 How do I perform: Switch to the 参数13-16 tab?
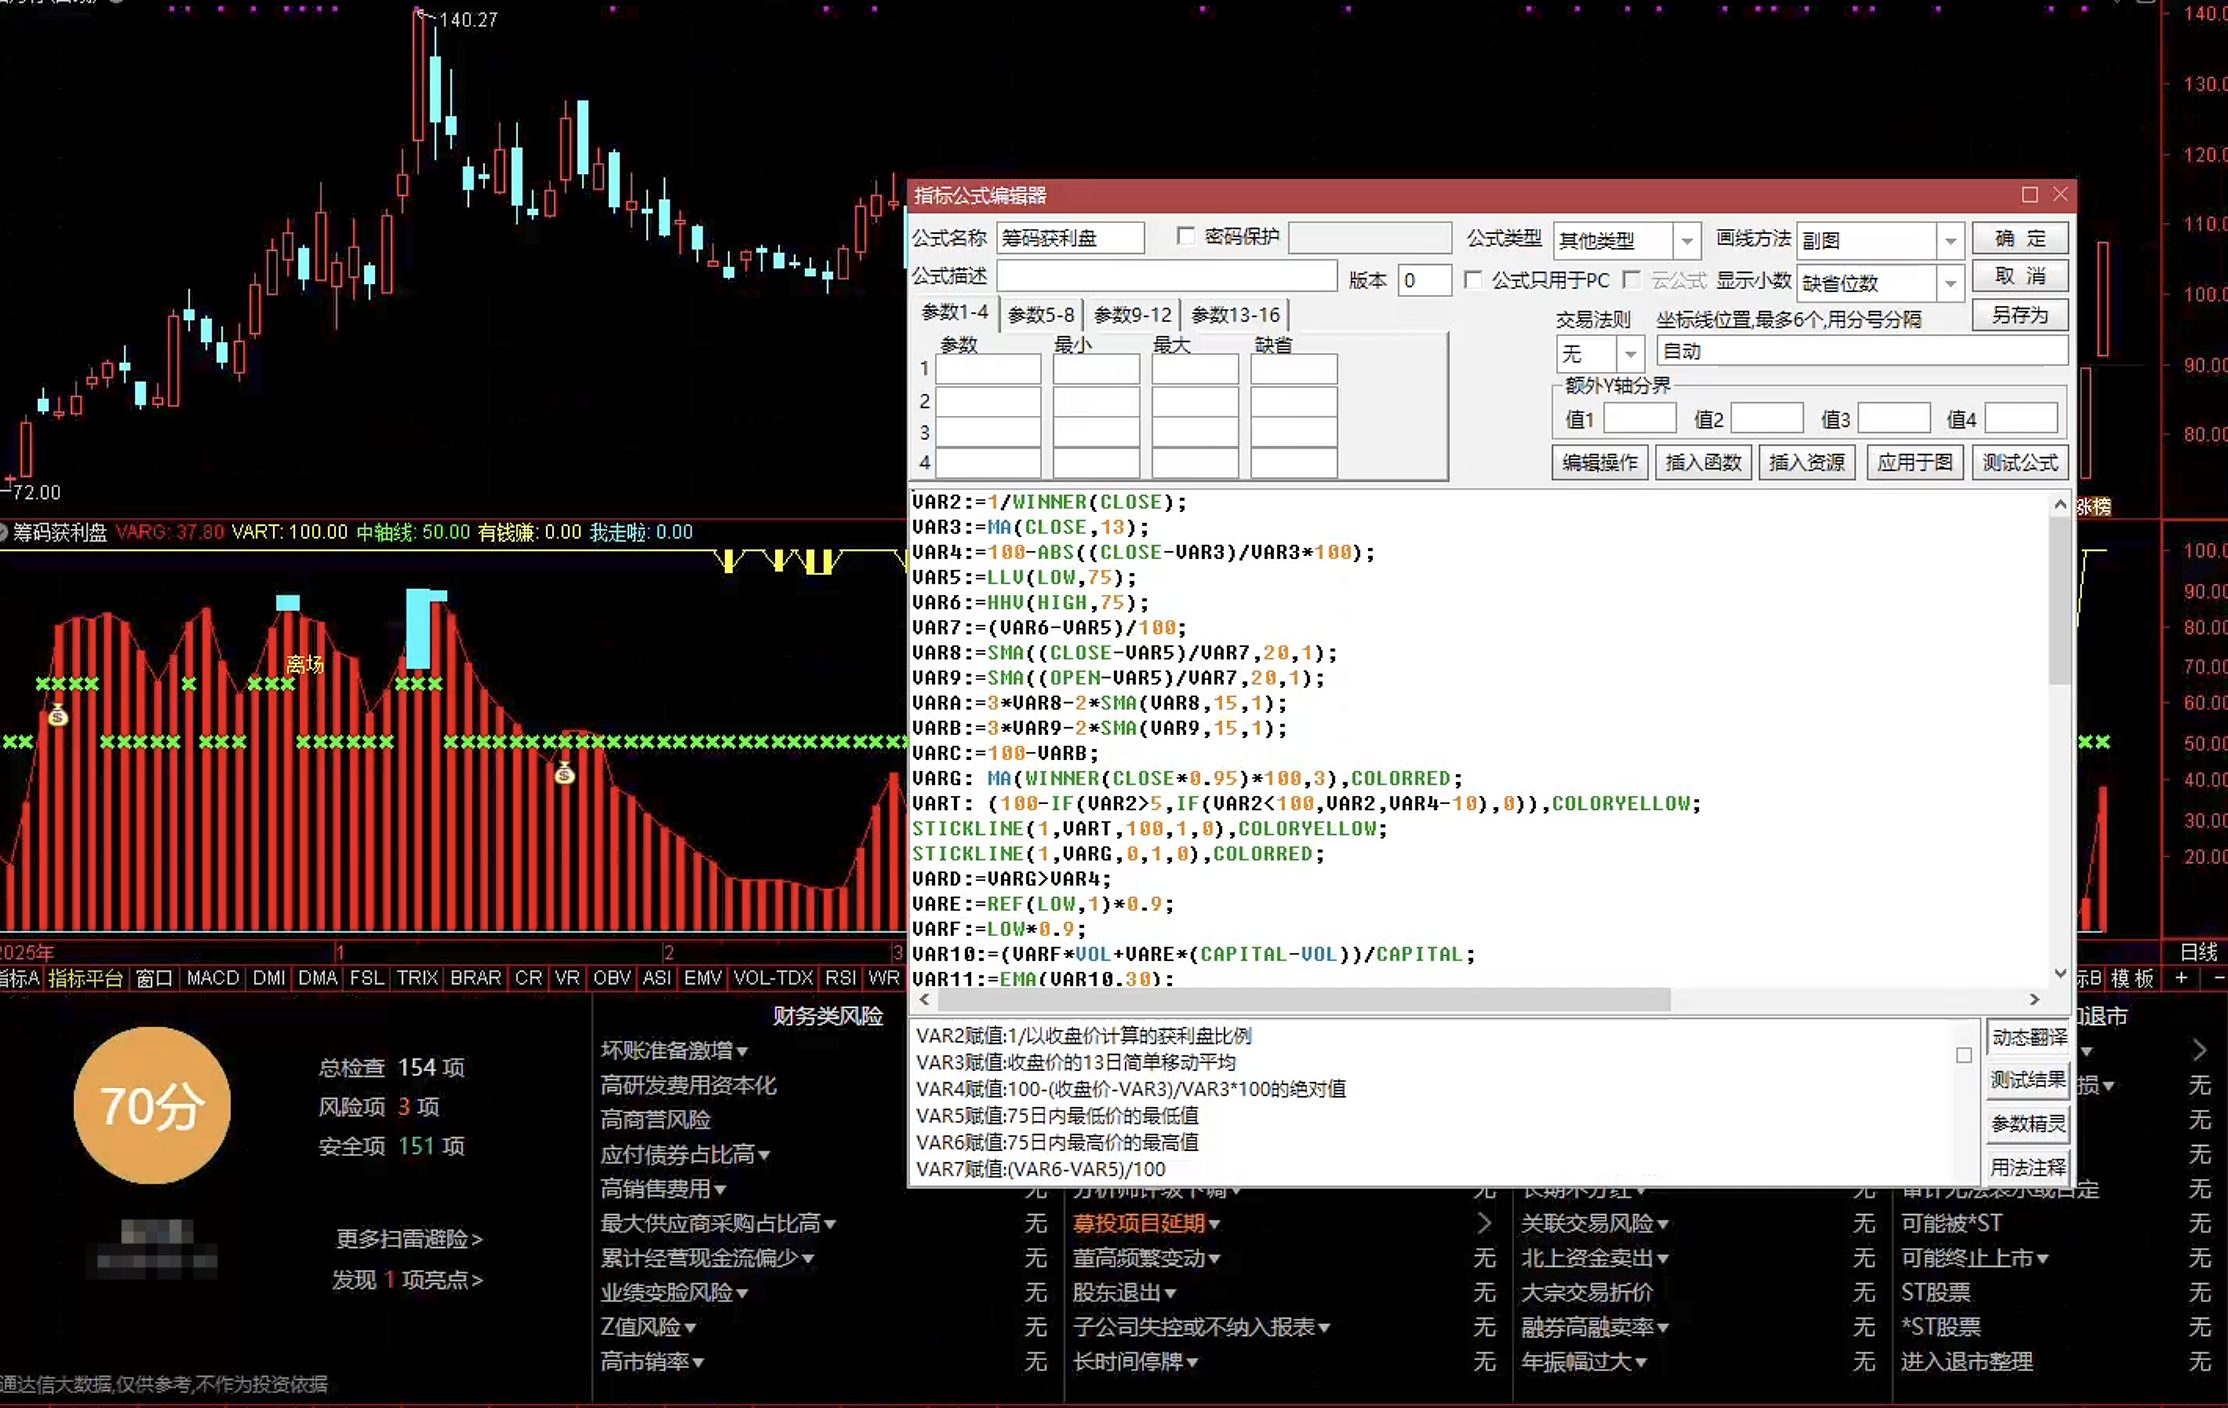1235,315
